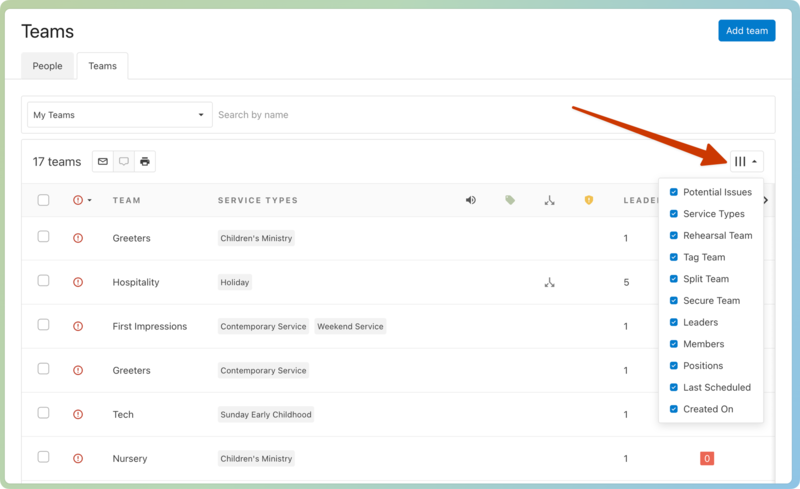Image resolution: width=800 pixels, height=489 pixels.
Task: Click the secure team shield icon
Action: point(588,200)
